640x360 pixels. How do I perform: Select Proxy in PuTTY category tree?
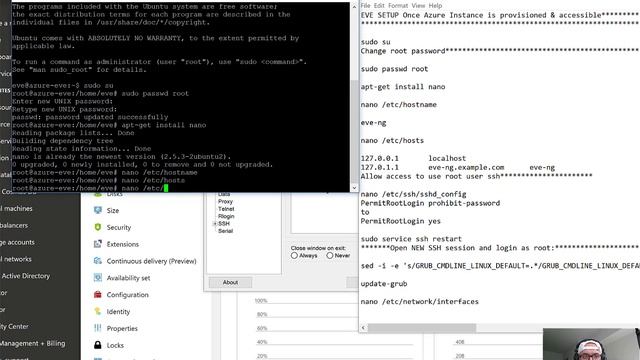pos(225,201)
